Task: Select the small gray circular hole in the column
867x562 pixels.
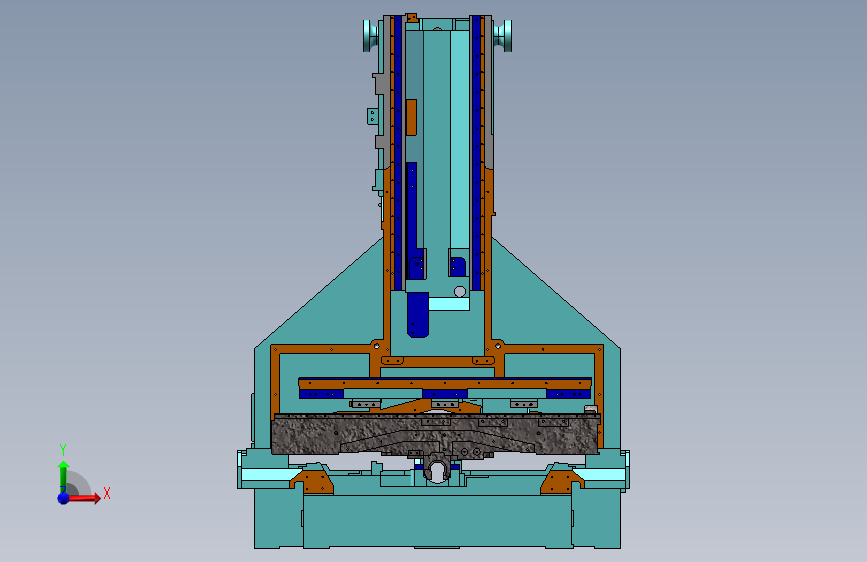Action: [459, 292]
